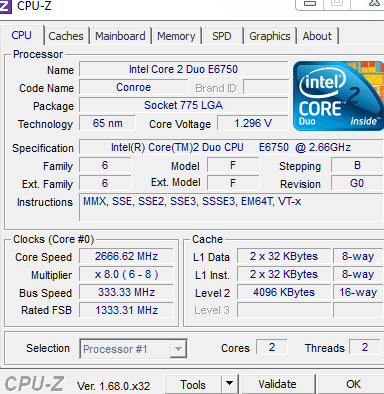Expand the Tools button dropdown arrow
The image size is (384, 394).
click(x=229, y=384)
